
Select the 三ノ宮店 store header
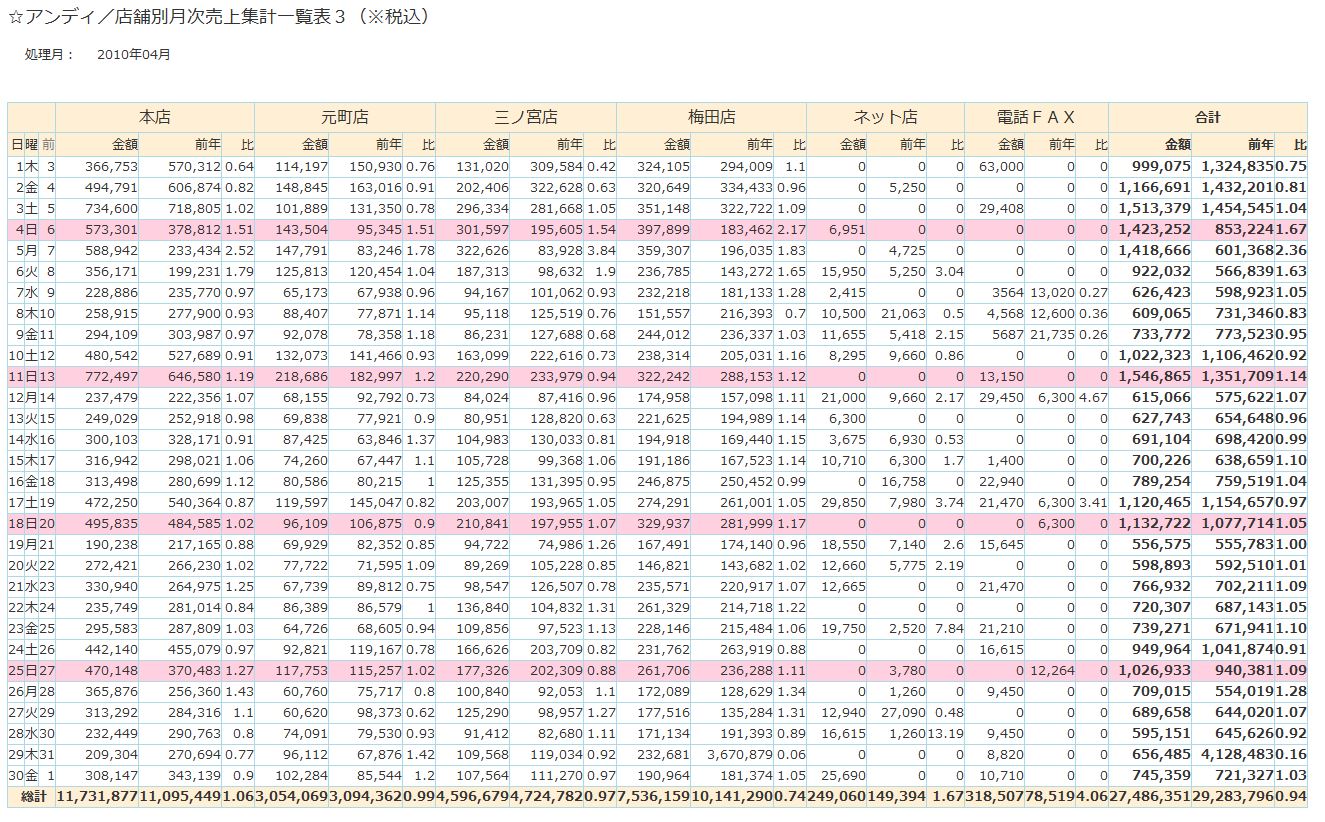(x=526, y=117)
